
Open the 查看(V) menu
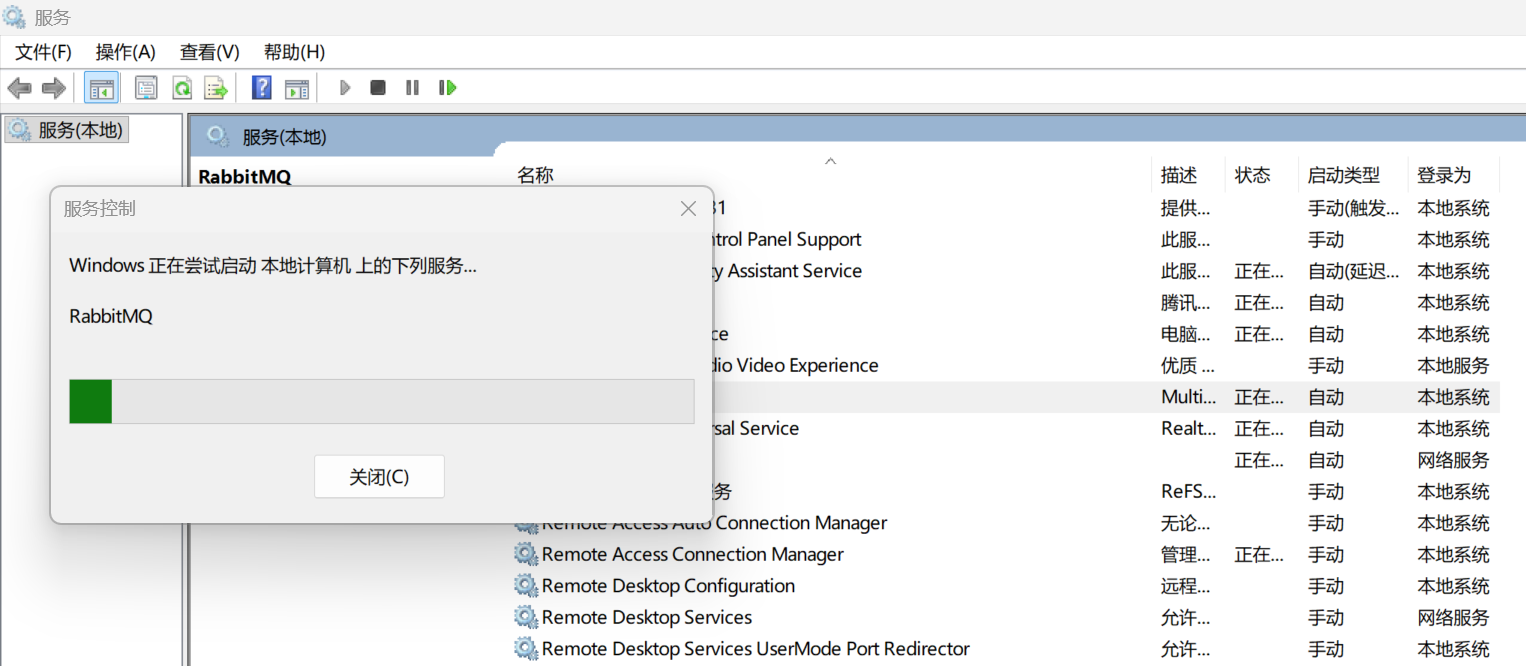pyautogui.click(x=210, y=52)
